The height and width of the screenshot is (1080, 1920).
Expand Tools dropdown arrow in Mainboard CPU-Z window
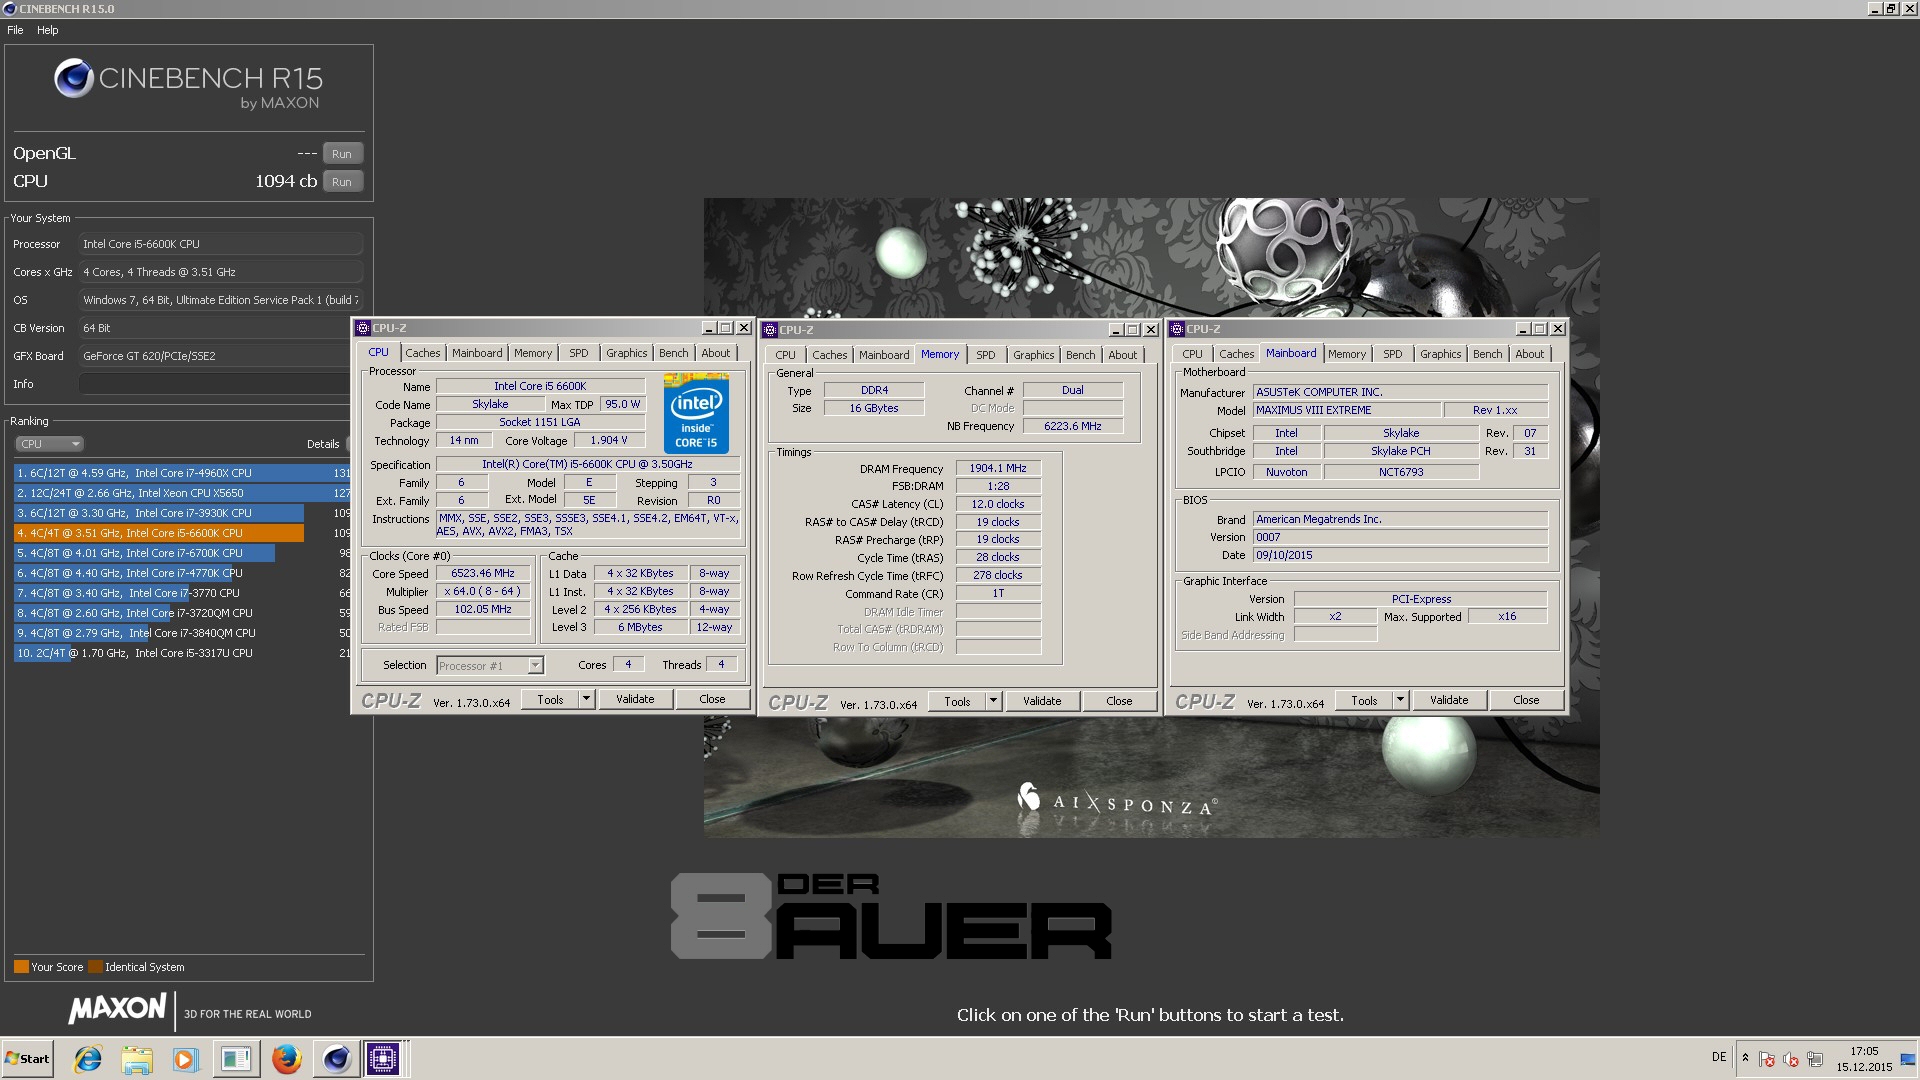point(1401,700)
